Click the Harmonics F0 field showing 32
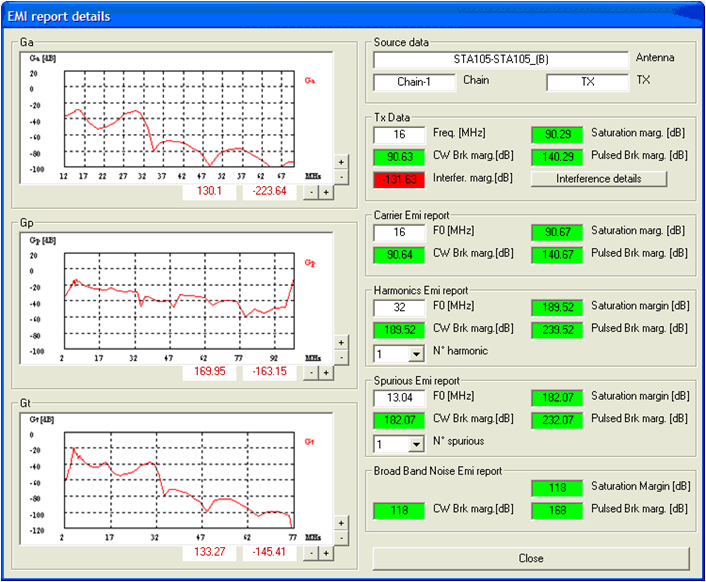 [399, 307]
